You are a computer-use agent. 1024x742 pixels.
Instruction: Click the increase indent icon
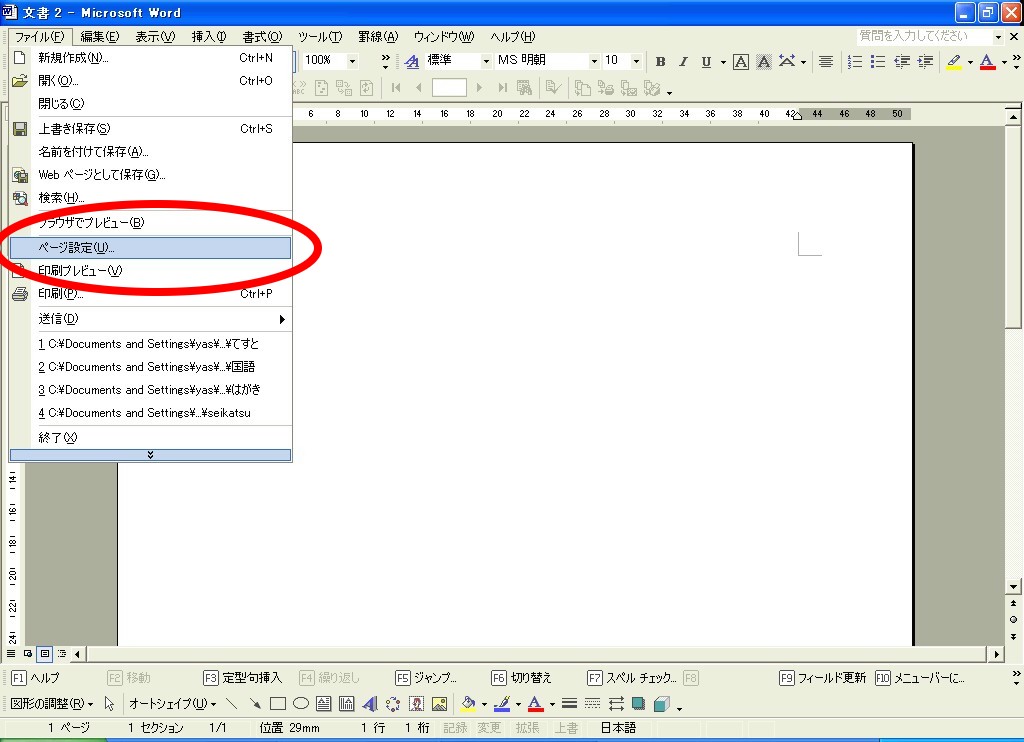click(925, 61)
